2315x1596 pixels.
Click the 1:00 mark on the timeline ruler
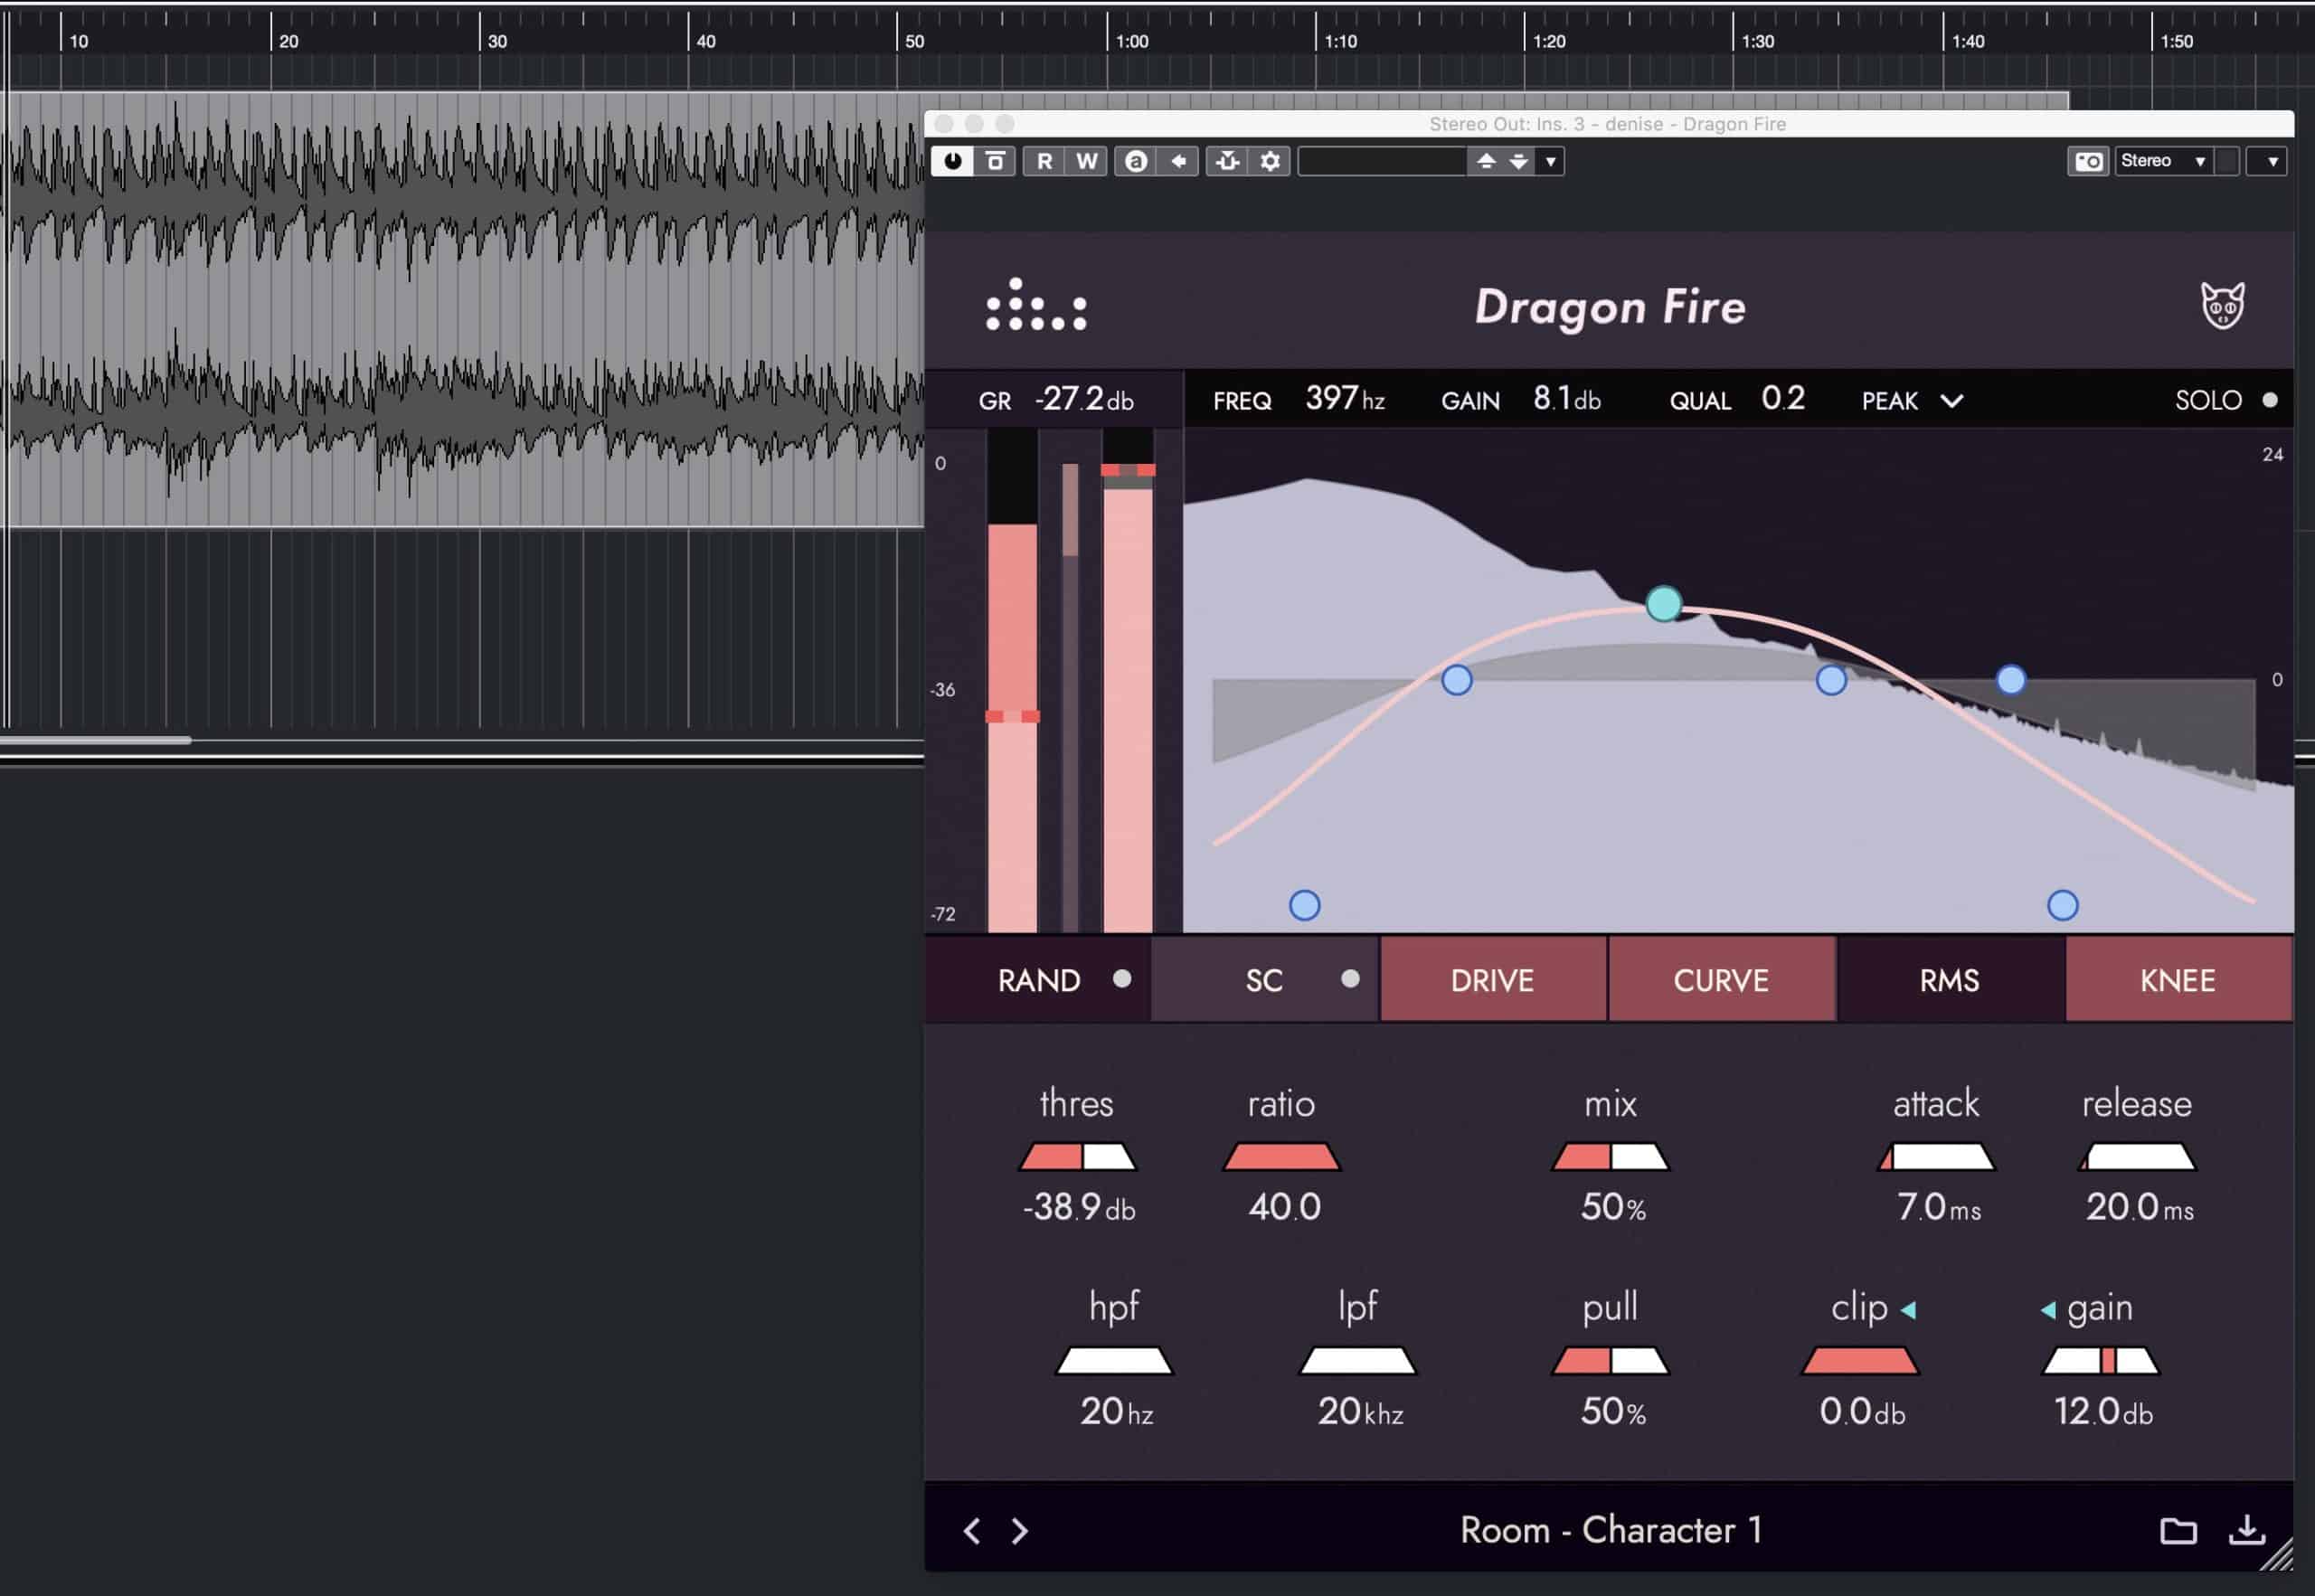pos(1132,41)
